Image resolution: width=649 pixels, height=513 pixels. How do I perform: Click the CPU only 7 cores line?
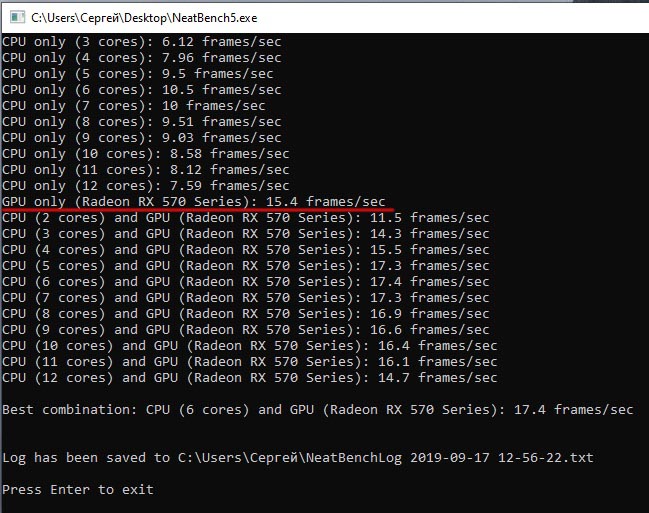coord(134,106)
